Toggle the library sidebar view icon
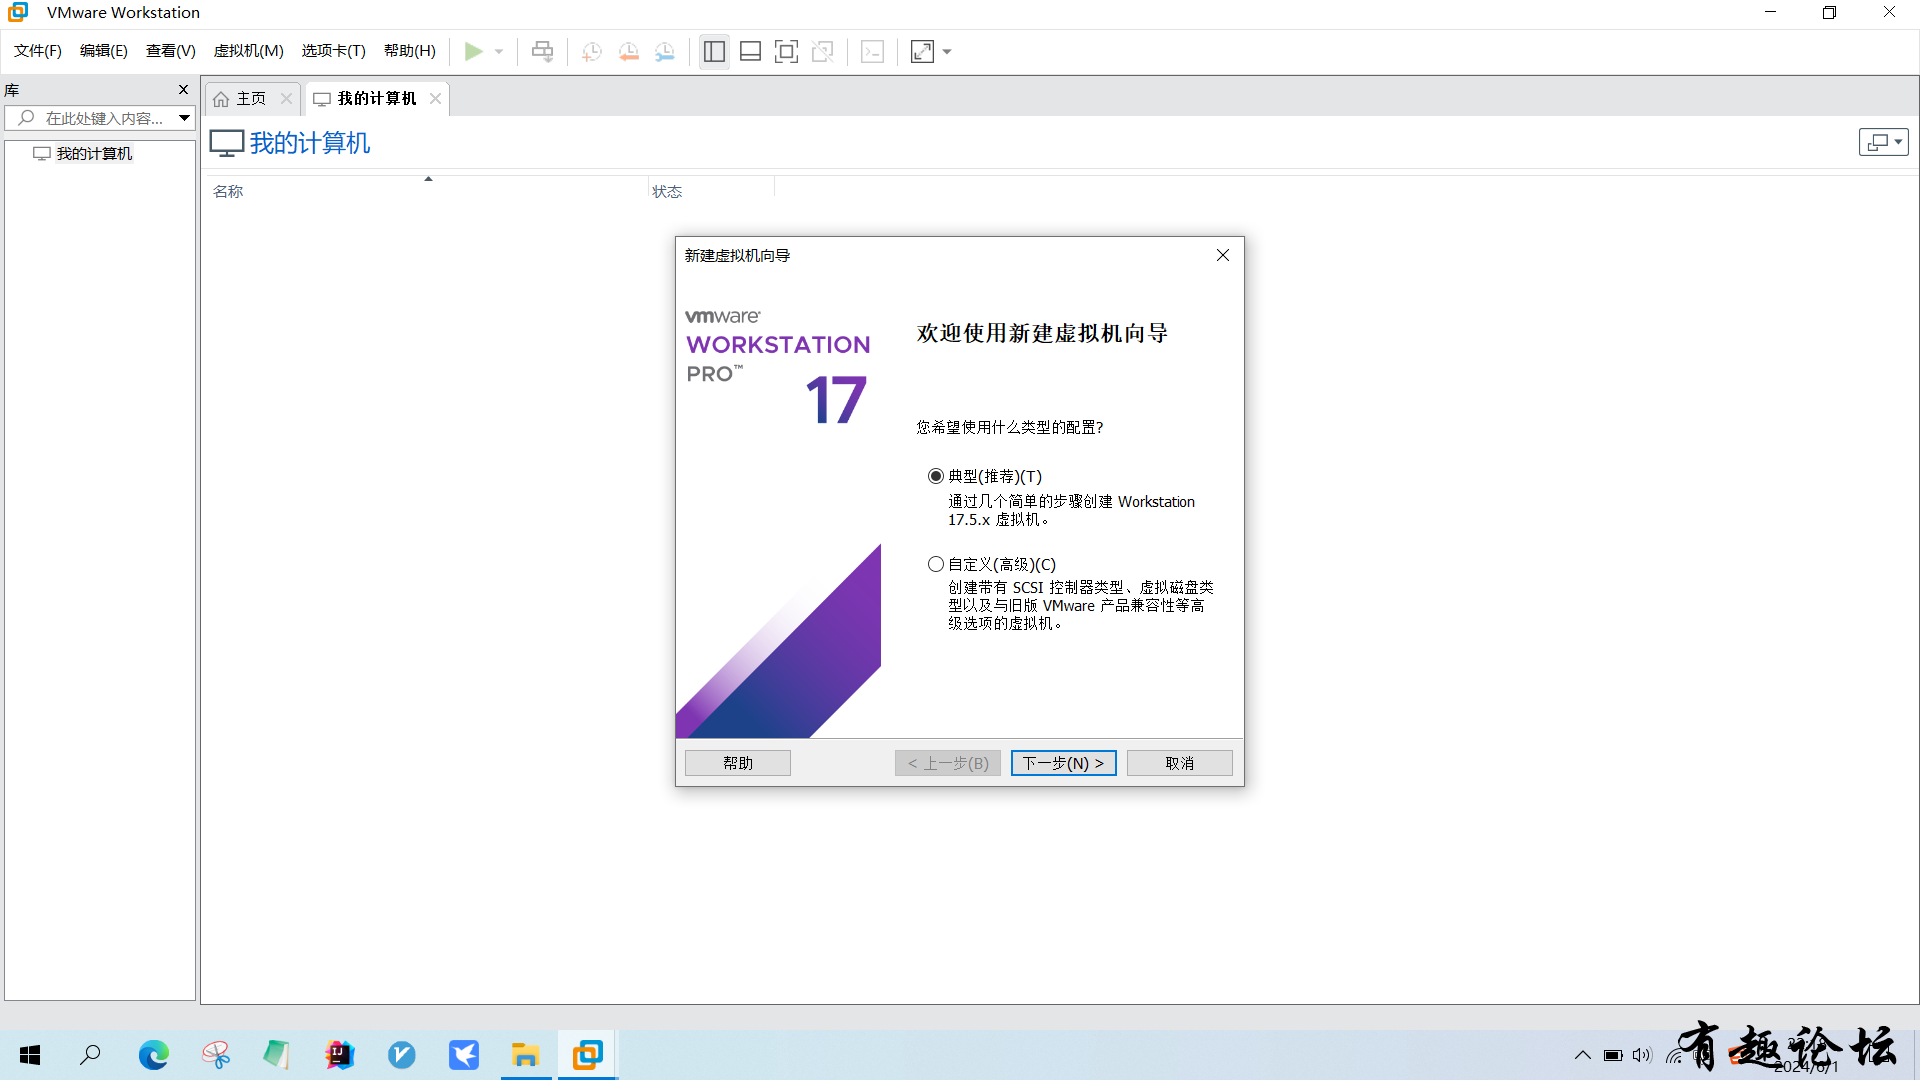The image size is (1920, 1080). pyautogui.click(x=714, y=51)
